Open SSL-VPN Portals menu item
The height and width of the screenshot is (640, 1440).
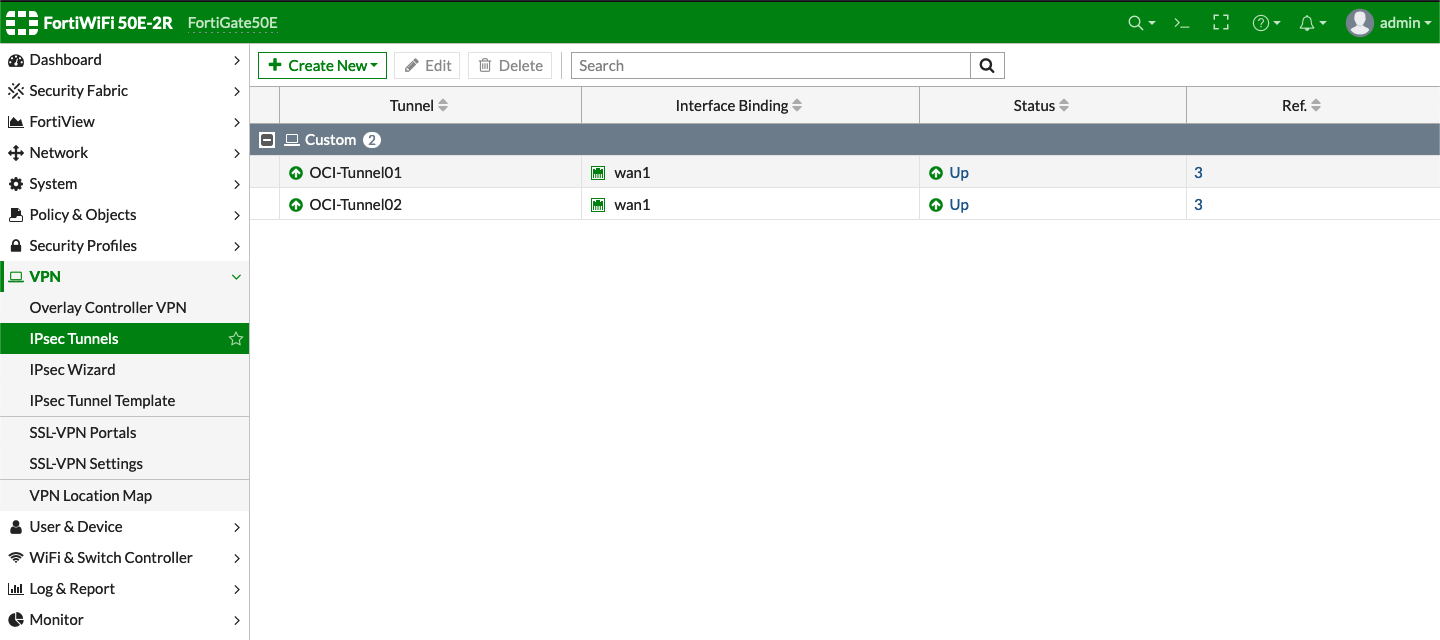83,433
